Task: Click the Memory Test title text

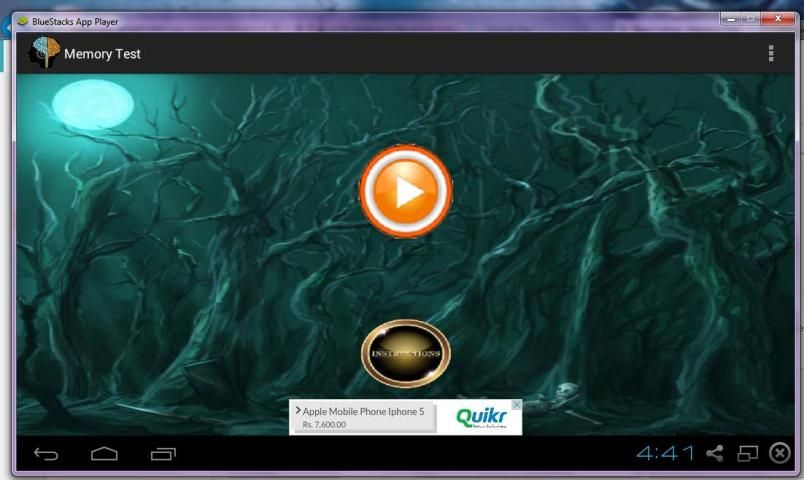Action: click(102, 54)
